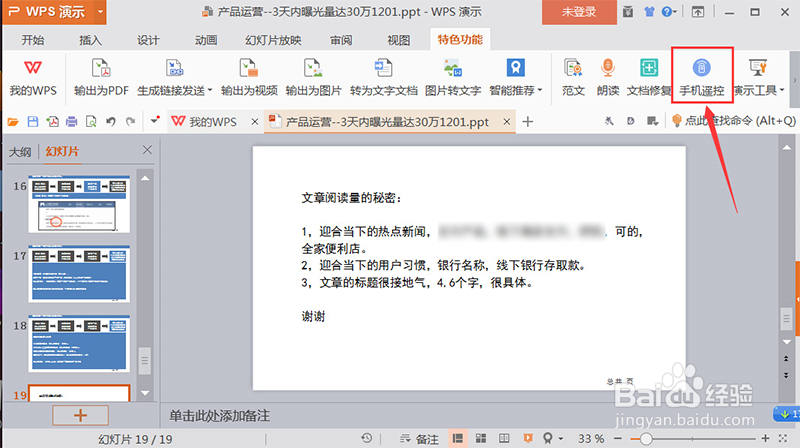This screenshot has width=800, height=448.
Task: Expand ribbon overflow arrow at right edge
Action: pos(794,80)
